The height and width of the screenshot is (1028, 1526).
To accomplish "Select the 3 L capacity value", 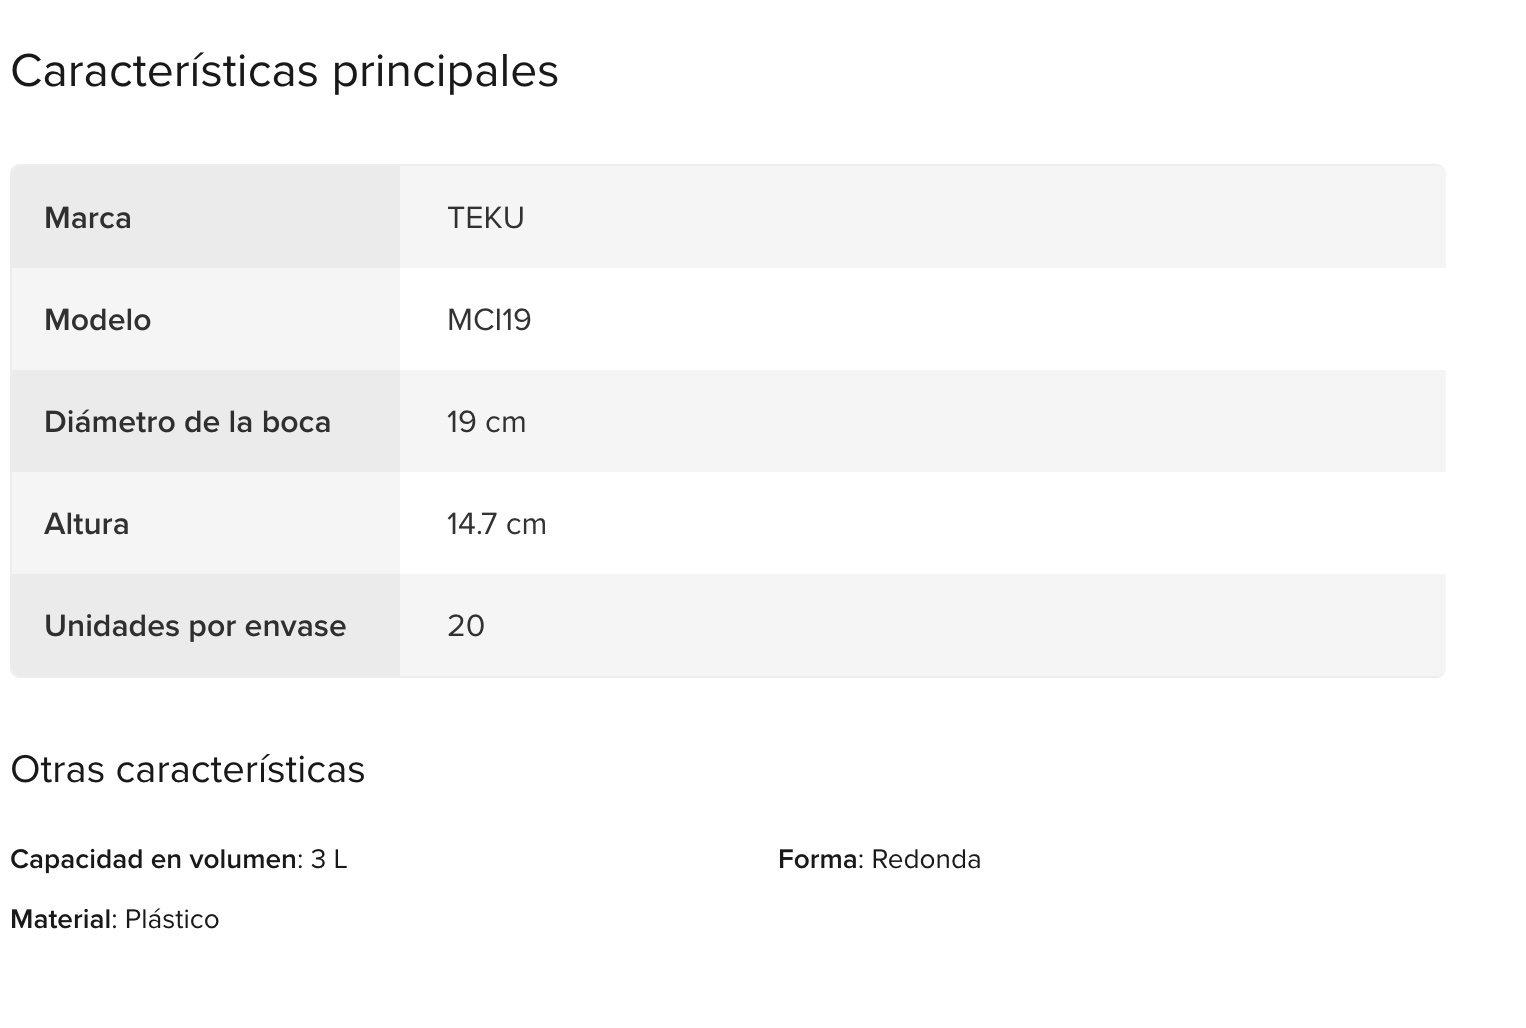I will click(329, 860).
